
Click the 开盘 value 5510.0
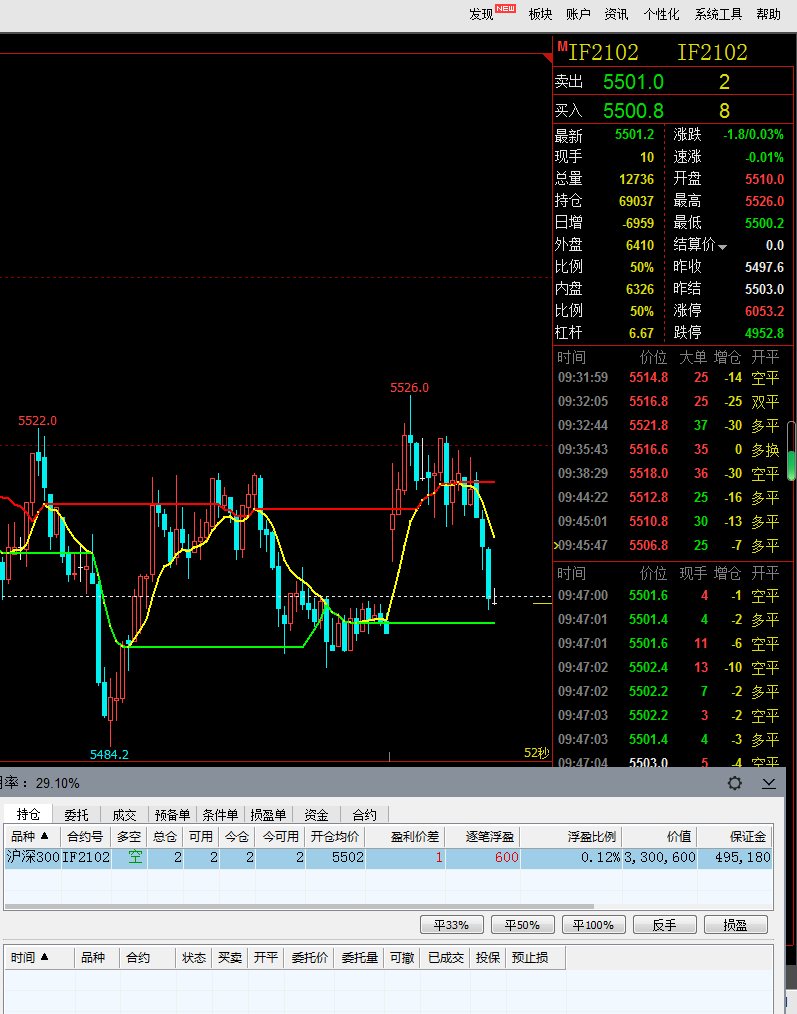tap(764, 179)
